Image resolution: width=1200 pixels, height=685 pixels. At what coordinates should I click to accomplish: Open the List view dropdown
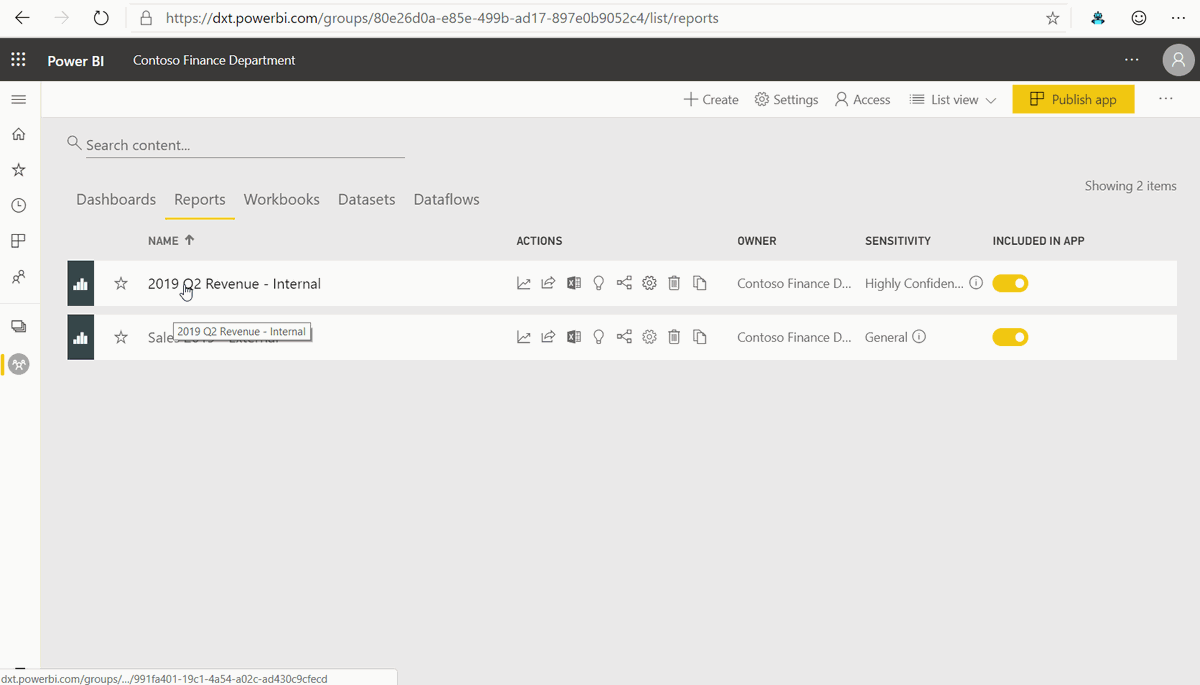952,99
